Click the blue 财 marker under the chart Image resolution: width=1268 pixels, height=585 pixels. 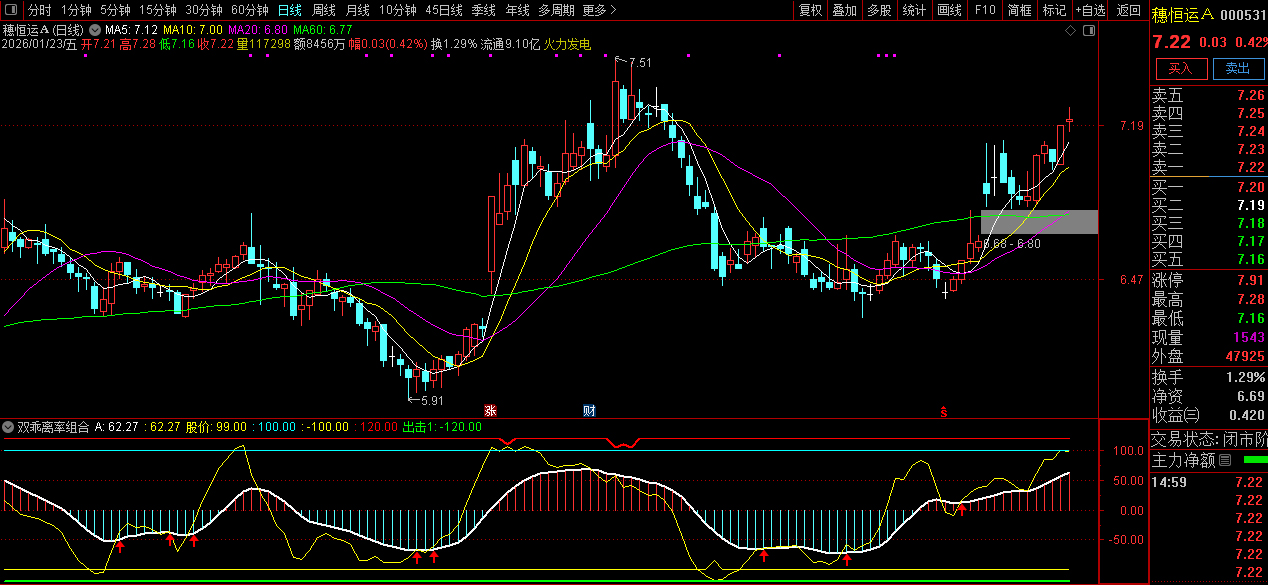coord(589,410)
